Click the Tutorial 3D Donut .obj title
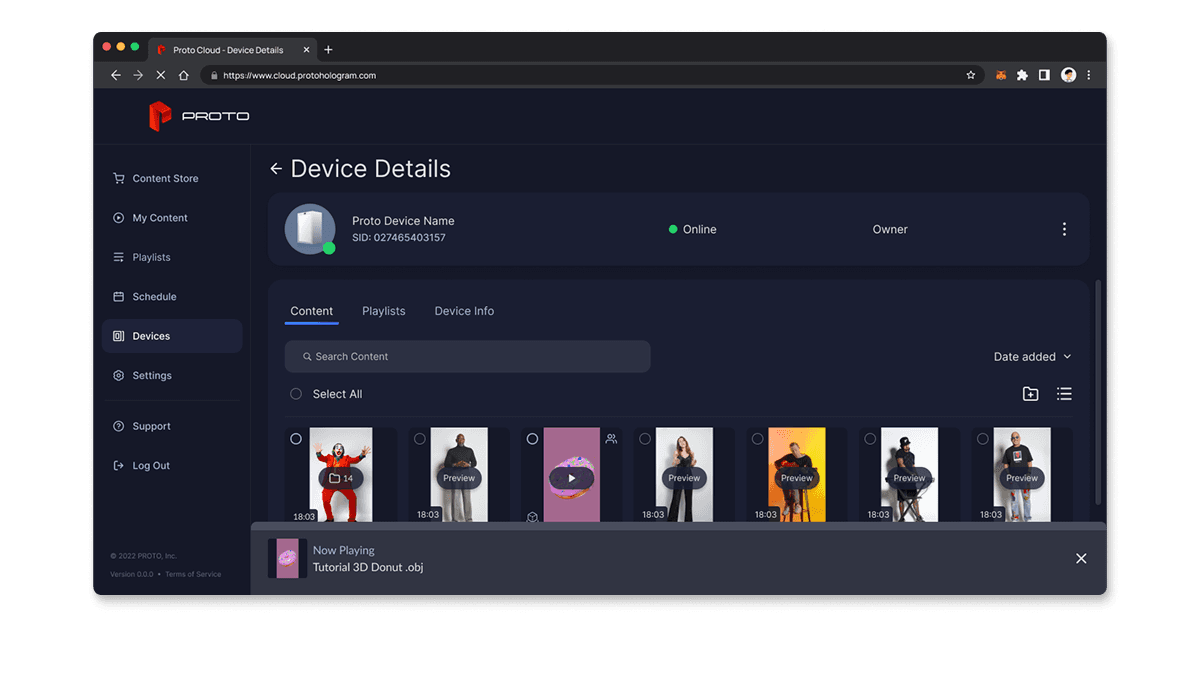This screenshot has height=675, width=1200. coord(368,568)
